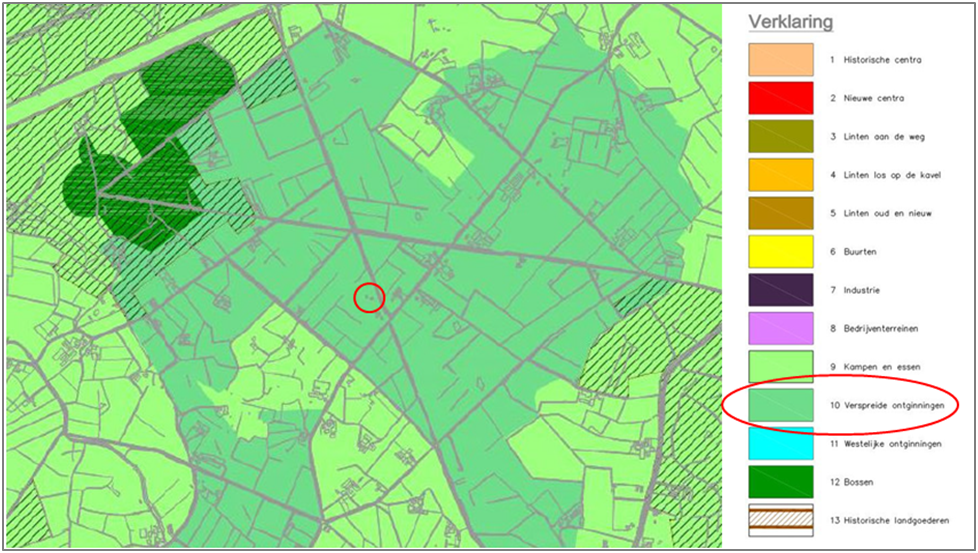
Task: Click the hatched Historische landgoederen swatch
Action: click(781, 521)
